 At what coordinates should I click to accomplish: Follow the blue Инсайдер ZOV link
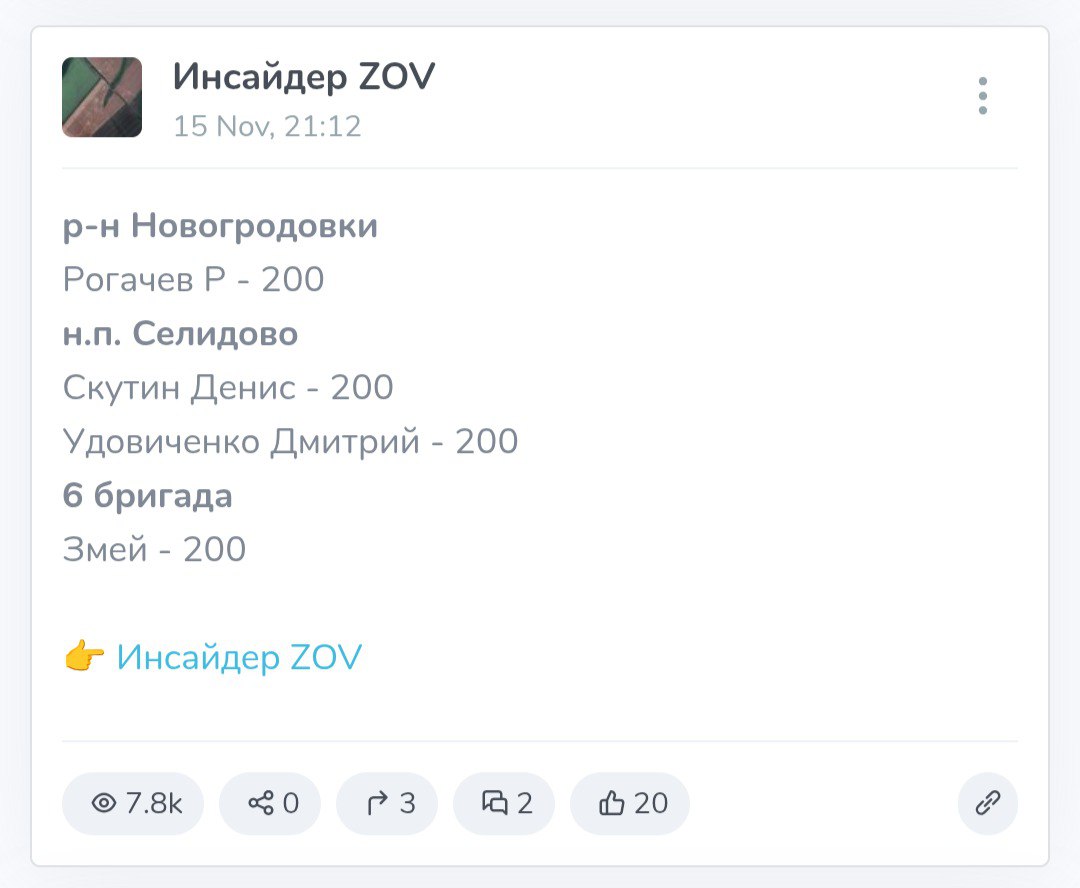tap(239, 657)
